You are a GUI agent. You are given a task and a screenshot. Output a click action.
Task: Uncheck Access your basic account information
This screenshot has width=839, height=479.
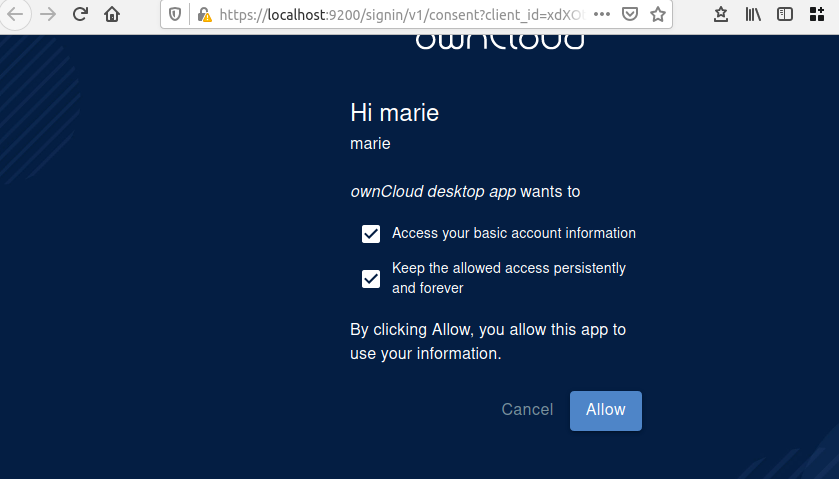click(371, 234)
